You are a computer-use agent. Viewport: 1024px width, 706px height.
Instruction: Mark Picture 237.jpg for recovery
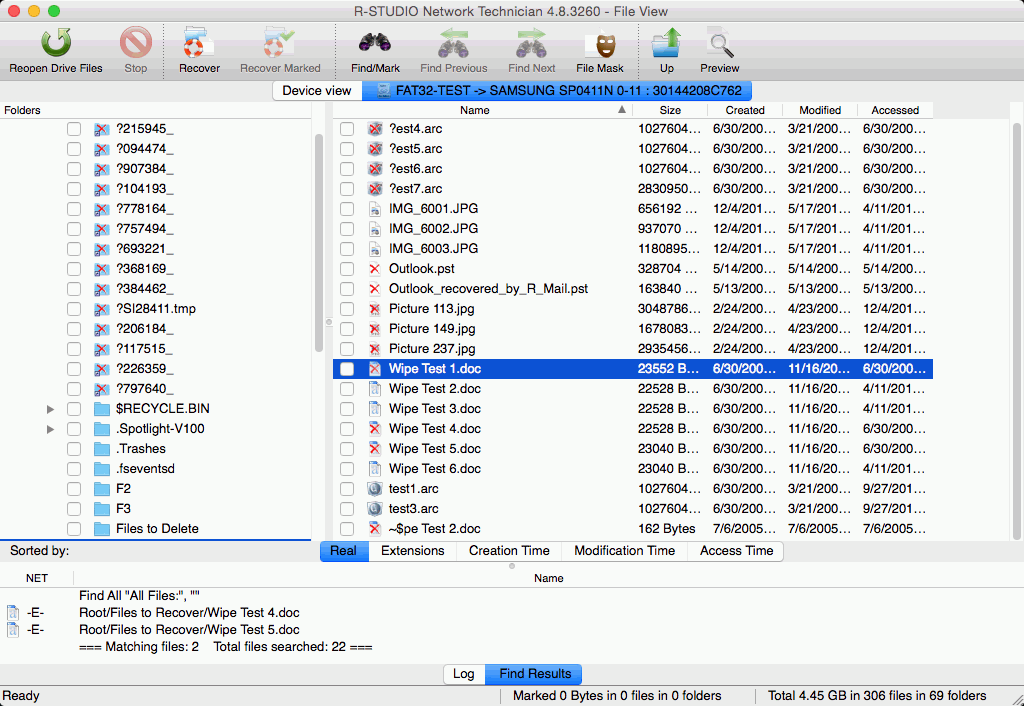tap(347, 349)
